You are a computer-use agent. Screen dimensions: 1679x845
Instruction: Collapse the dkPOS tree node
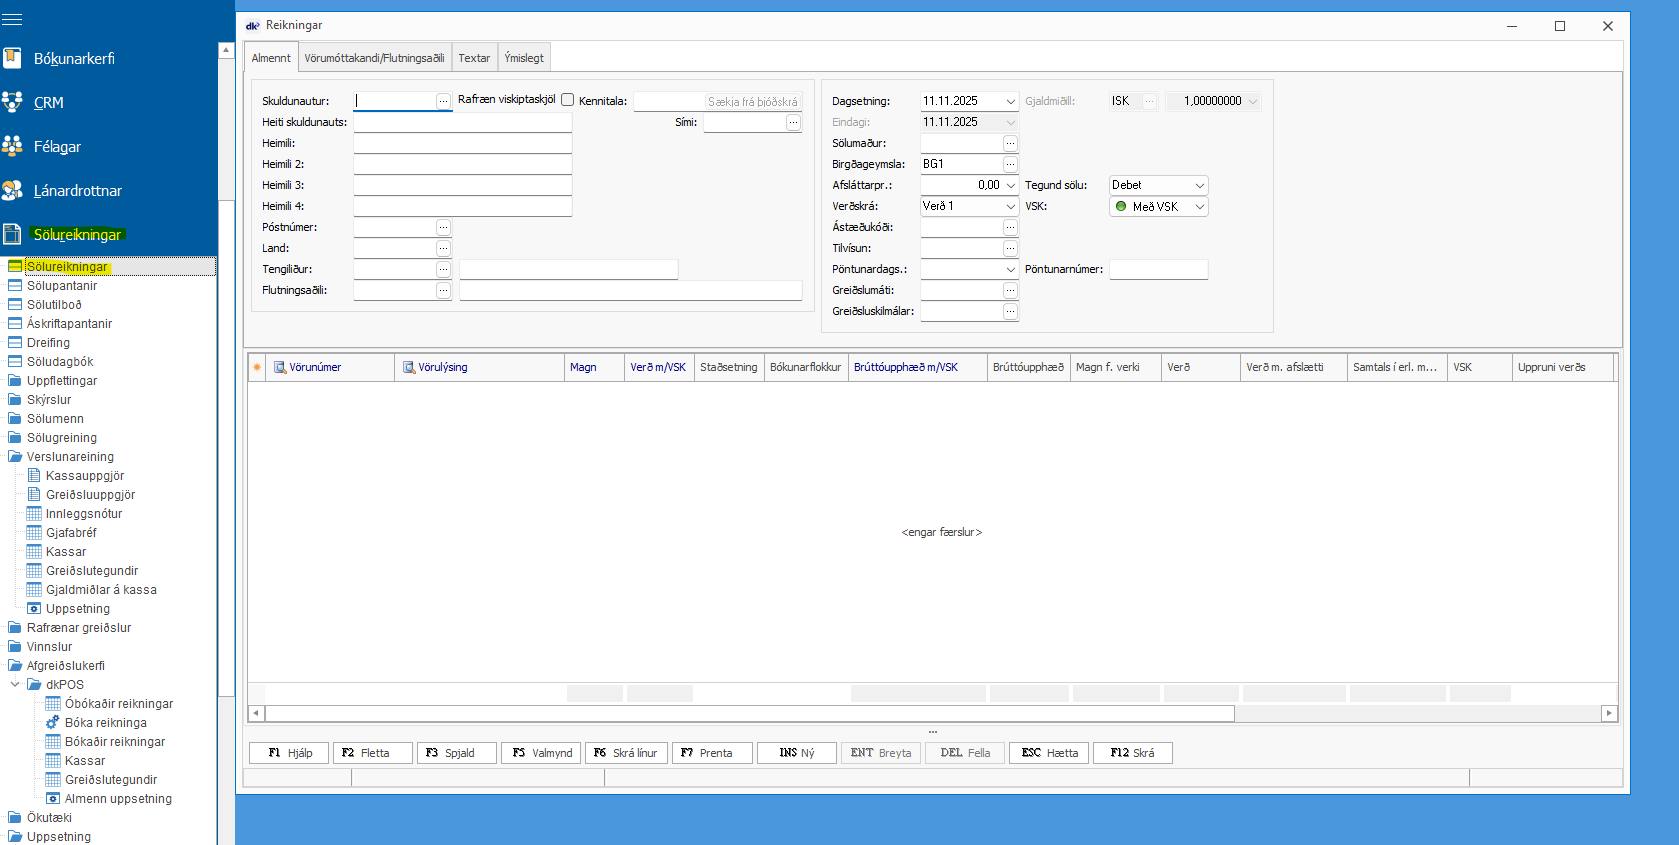coord(15,685)
